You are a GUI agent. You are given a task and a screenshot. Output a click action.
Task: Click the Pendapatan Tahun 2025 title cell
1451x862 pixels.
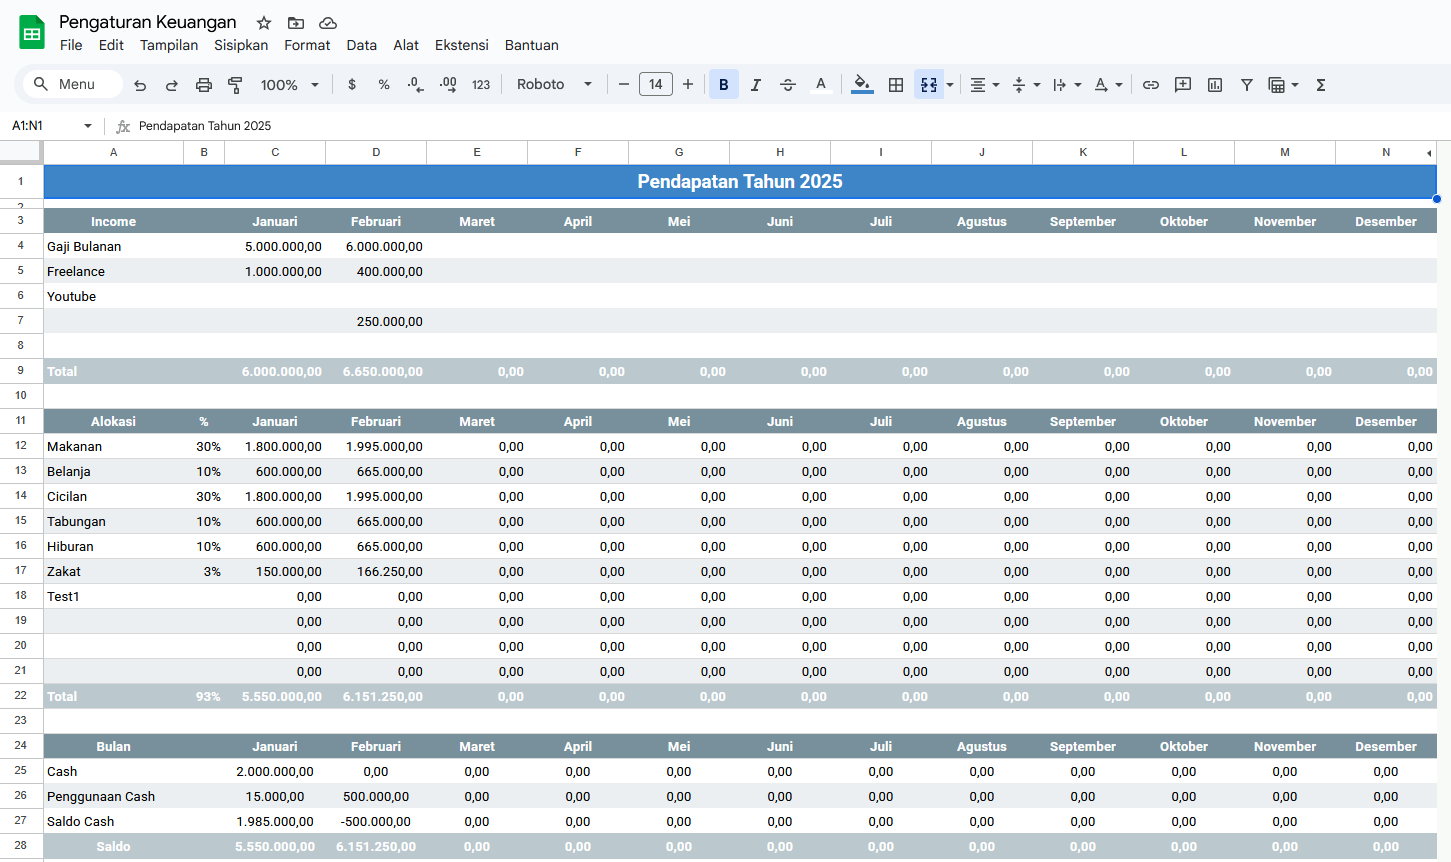point(740,181)
